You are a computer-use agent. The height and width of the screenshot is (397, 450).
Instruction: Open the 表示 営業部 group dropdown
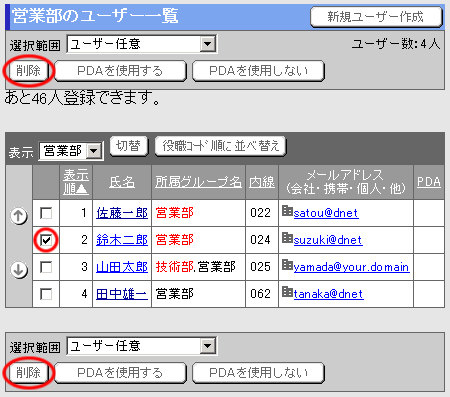point(71,151)
